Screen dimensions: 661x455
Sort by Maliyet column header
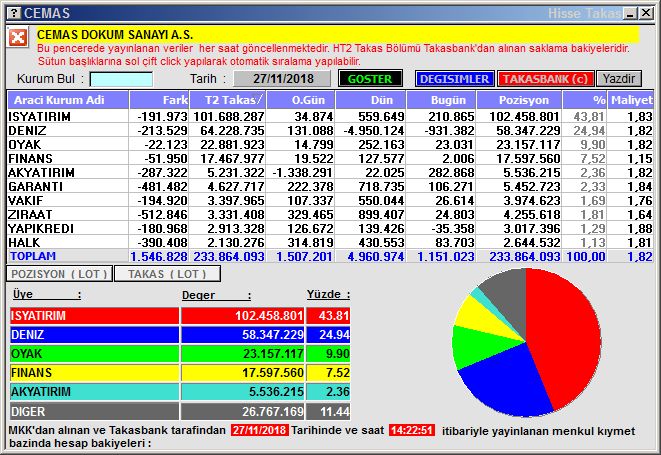pyautogui.click(x=631, y=100)
